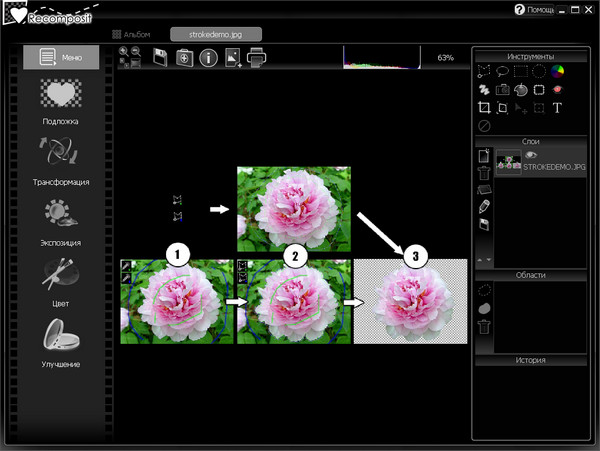Pick the rectangular marquee selection tool
This screenshot has width=600, height=451.
click(520, 71)
